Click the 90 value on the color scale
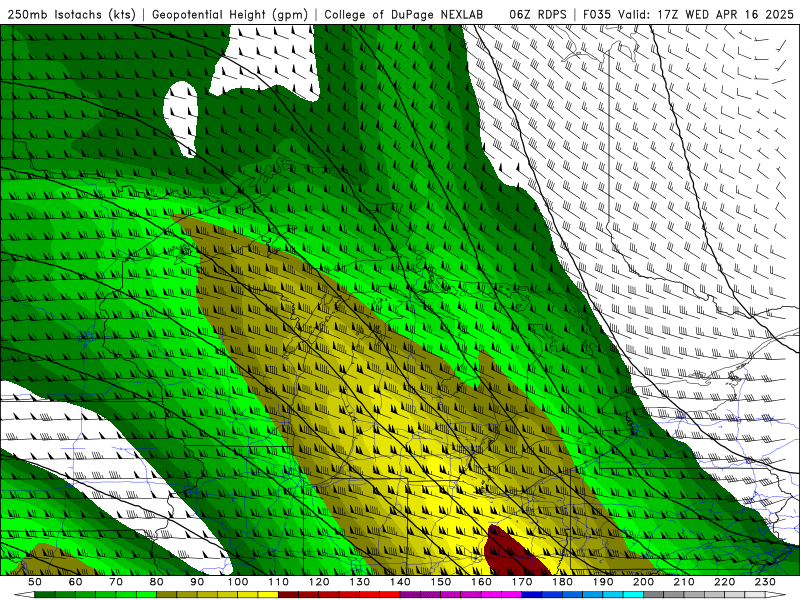Viewport: 800px width, 600px height. coord(197,582)
